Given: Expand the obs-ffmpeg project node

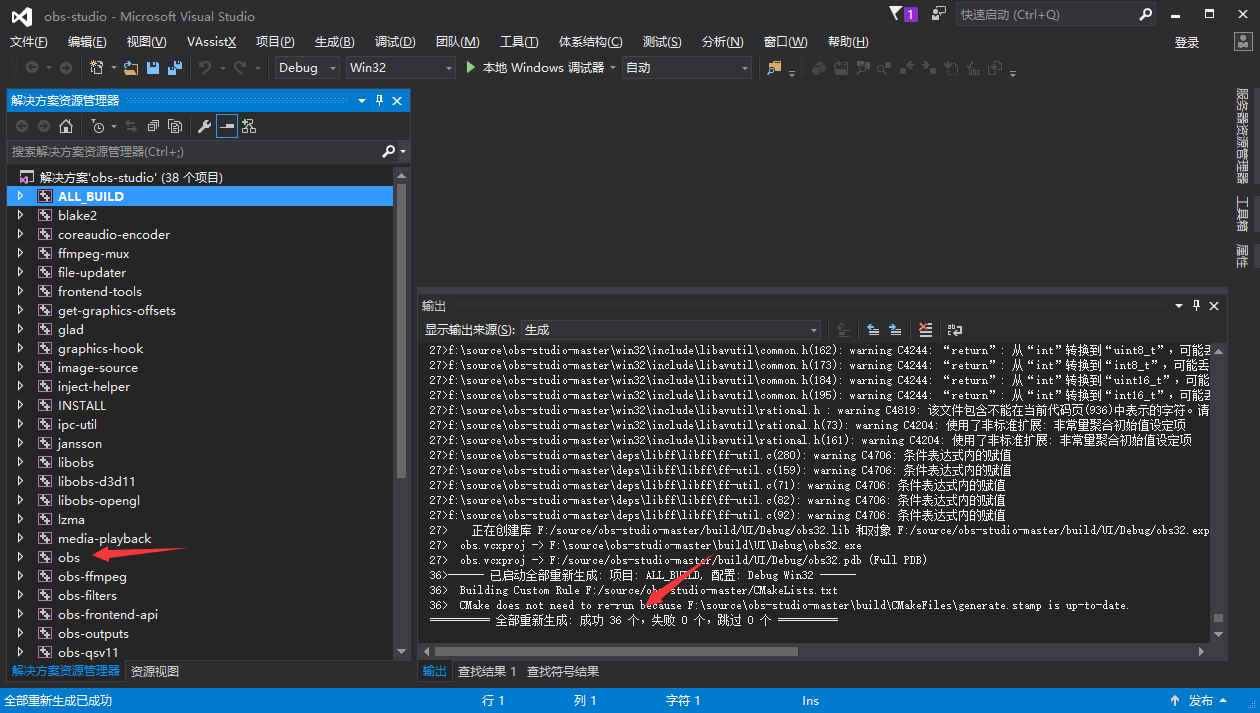Looking at the screenshot, I should (20, 577).
